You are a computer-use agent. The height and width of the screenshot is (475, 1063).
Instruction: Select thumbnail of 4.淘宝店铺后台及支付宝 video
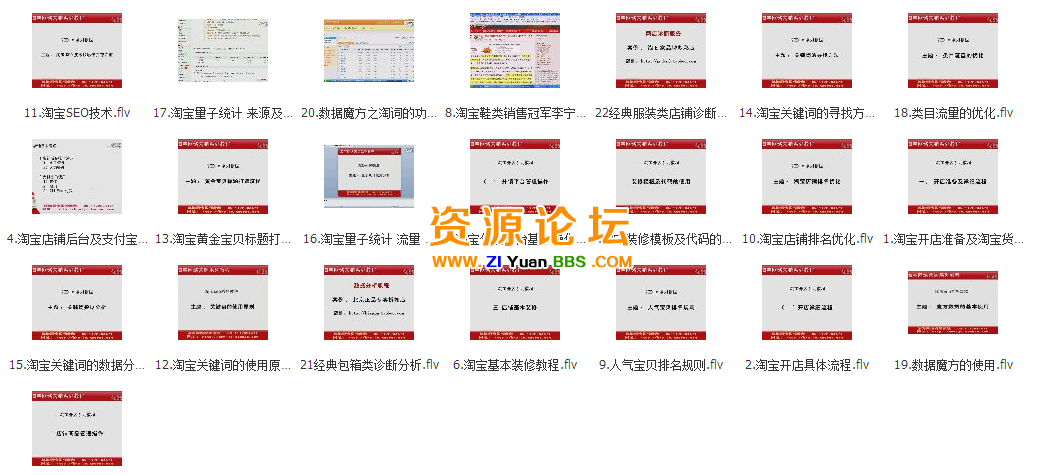(x=77, y=176)
